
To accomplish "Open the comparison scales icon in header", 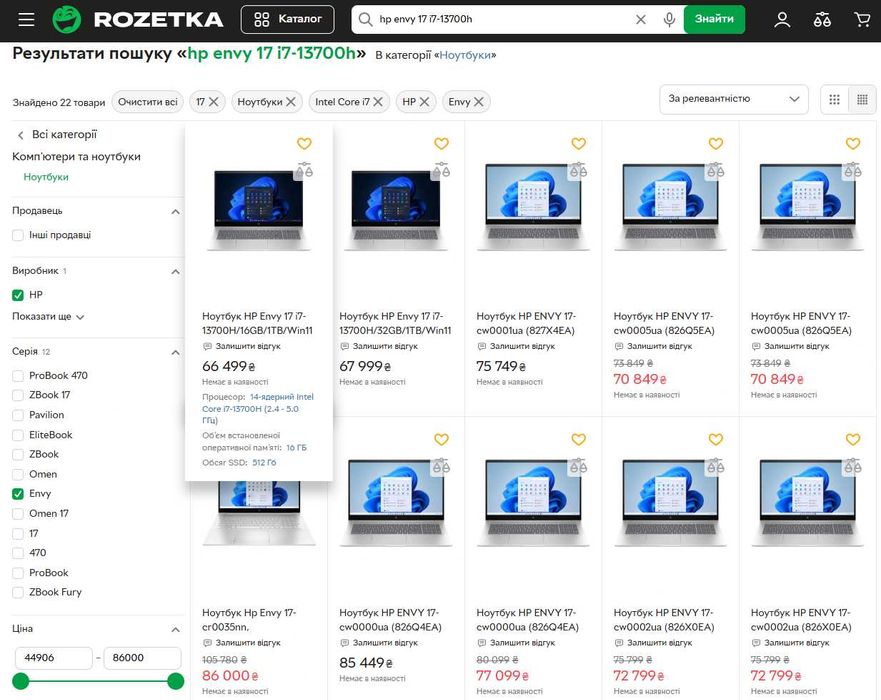I will (822, 20).
